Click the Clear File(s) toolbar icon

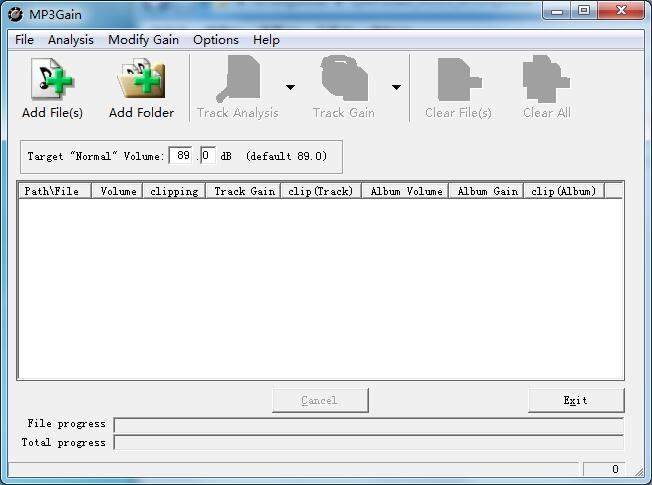pos(459,79)
